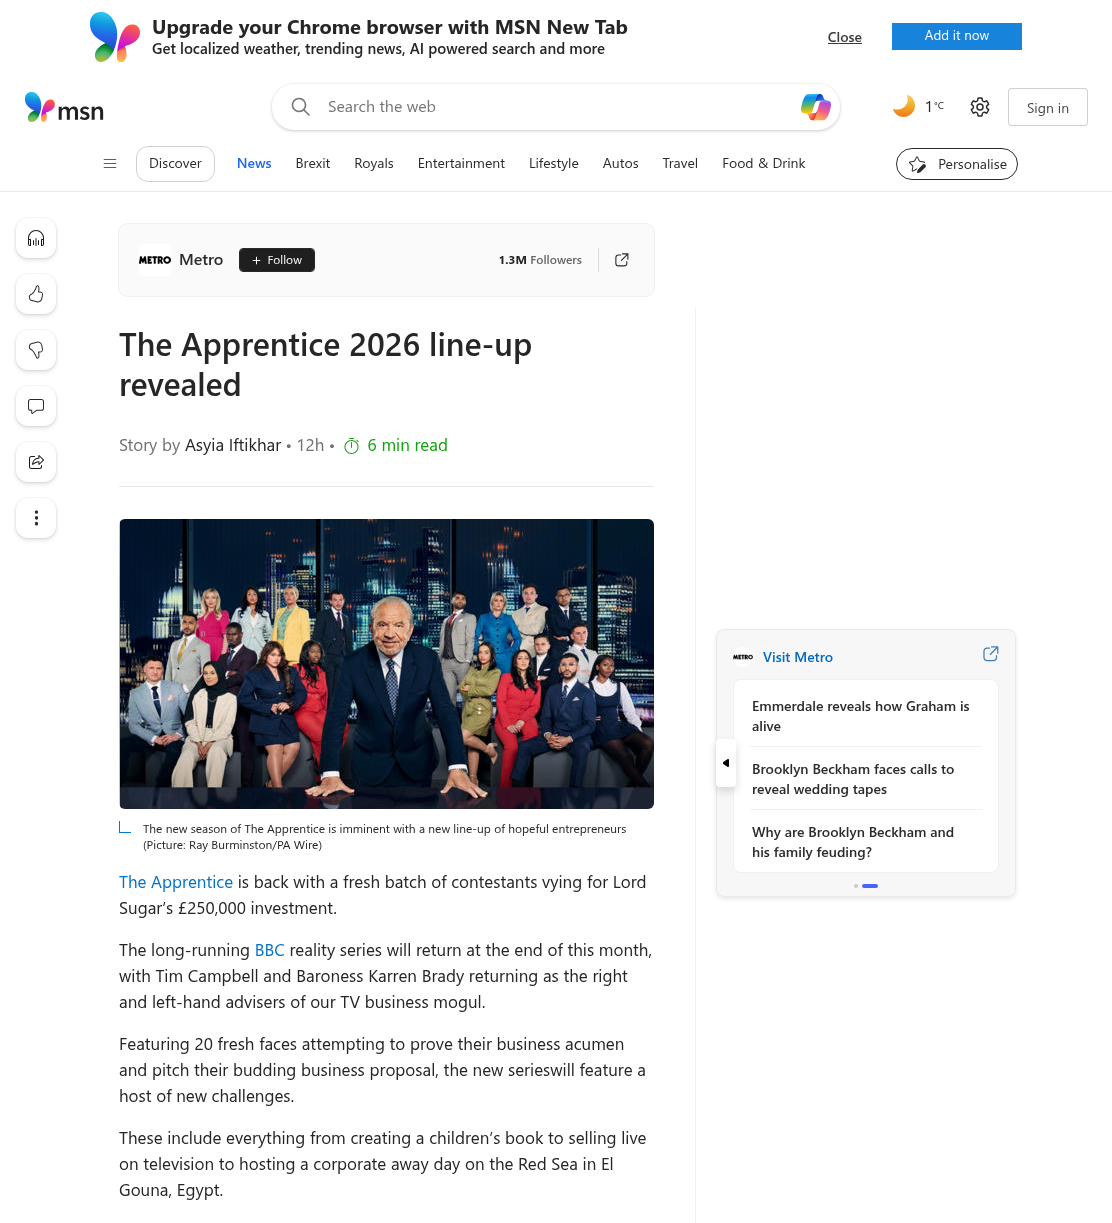Close the Chrome upgrade banner

coord(845,37)
